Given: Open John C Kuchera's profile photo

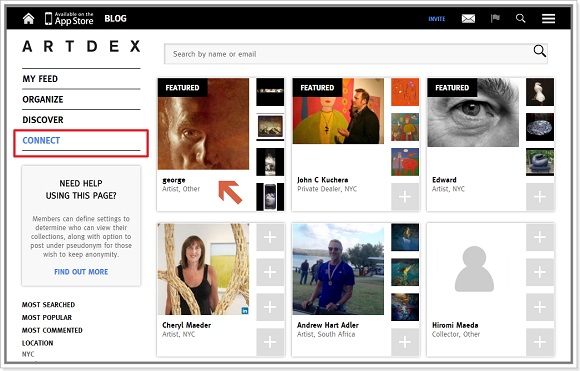Looking at the screenshot, I should coord(338,111).
